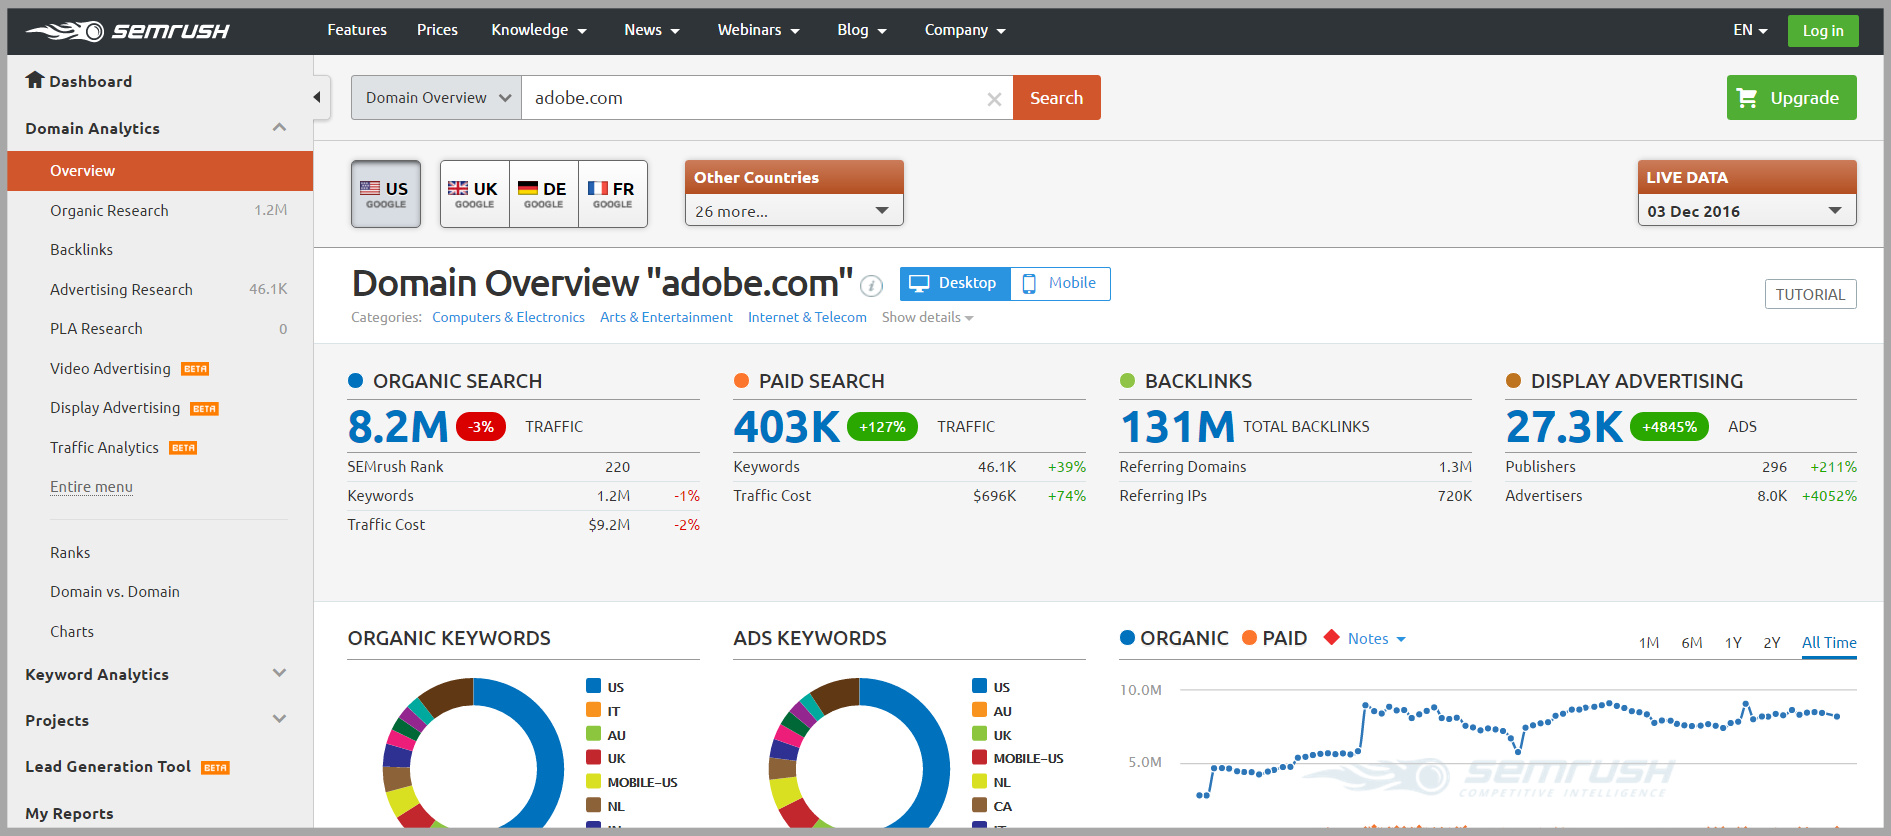Click the orange Search button
Screen dimensions: 1891x836
pos(1057,98)
